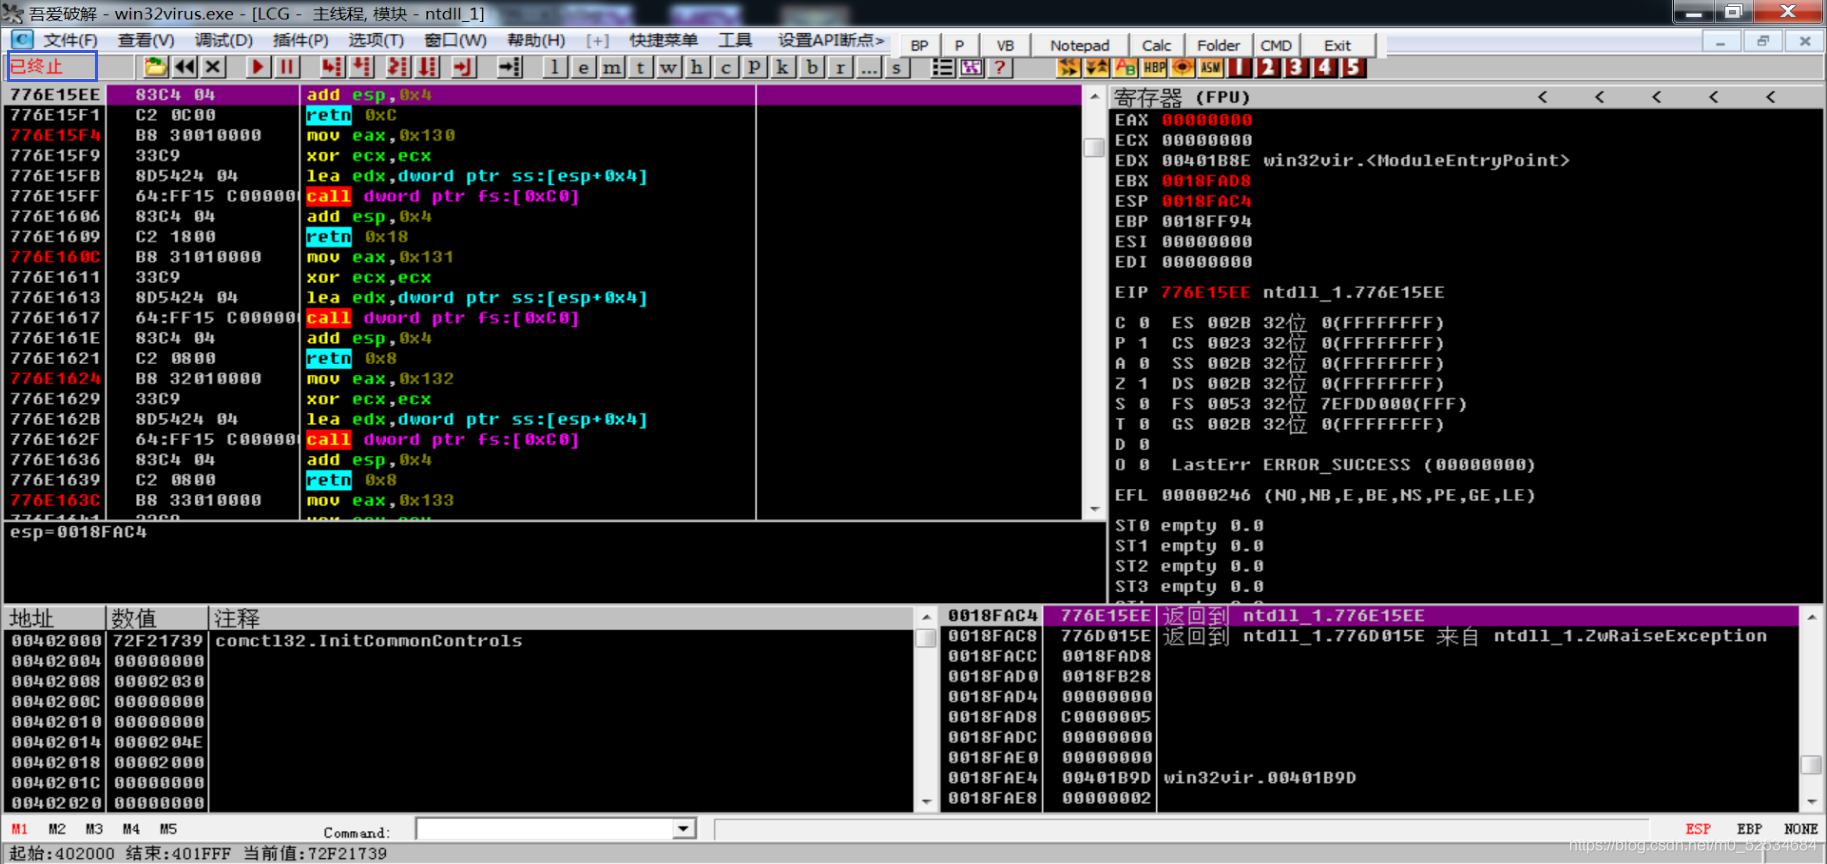Click the red number 5 toolbar icon

(x=1353, y=67)
